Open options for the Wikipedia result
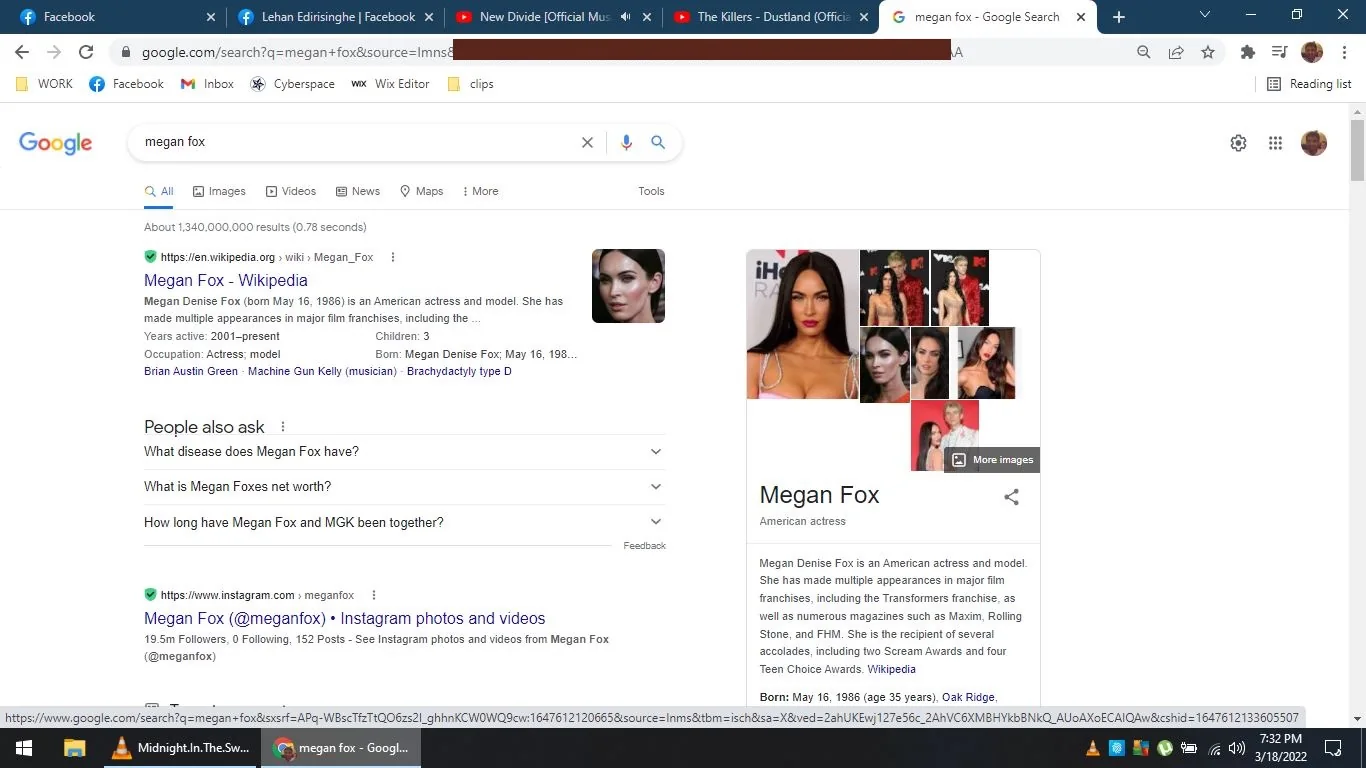Screen dimensions: 1366x768 392,257
